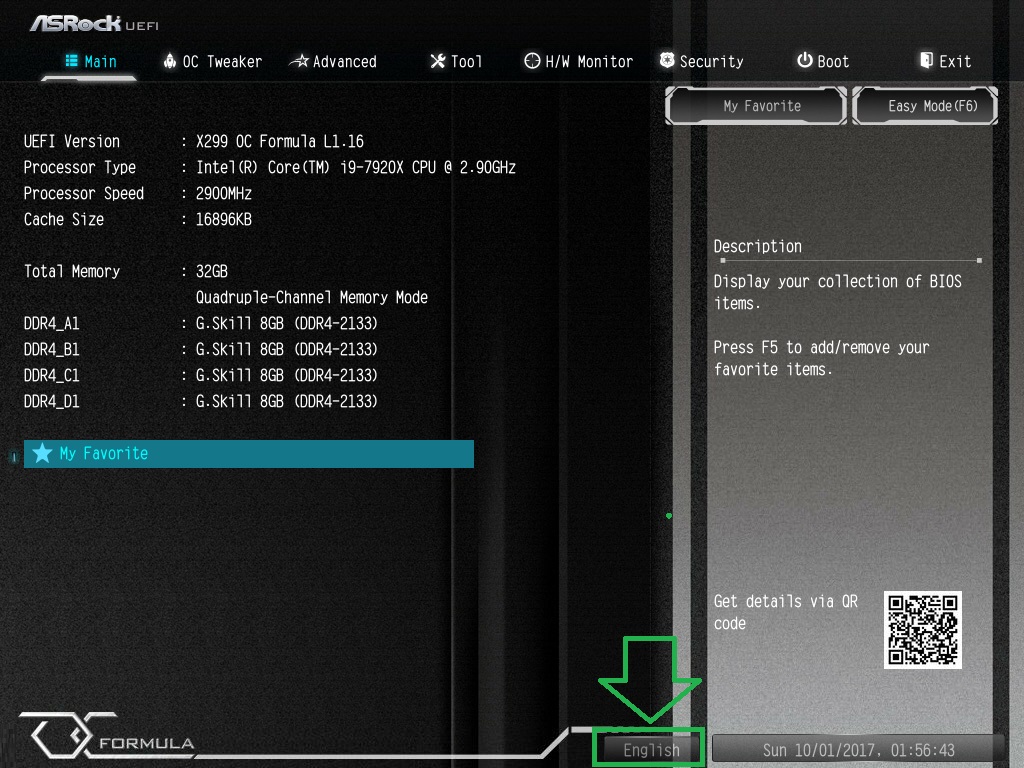Image resolution: width=1024 pixels, height=768 pixels.
Task: Click the Total Memory value 32GB
Action: tap(212, 271)
